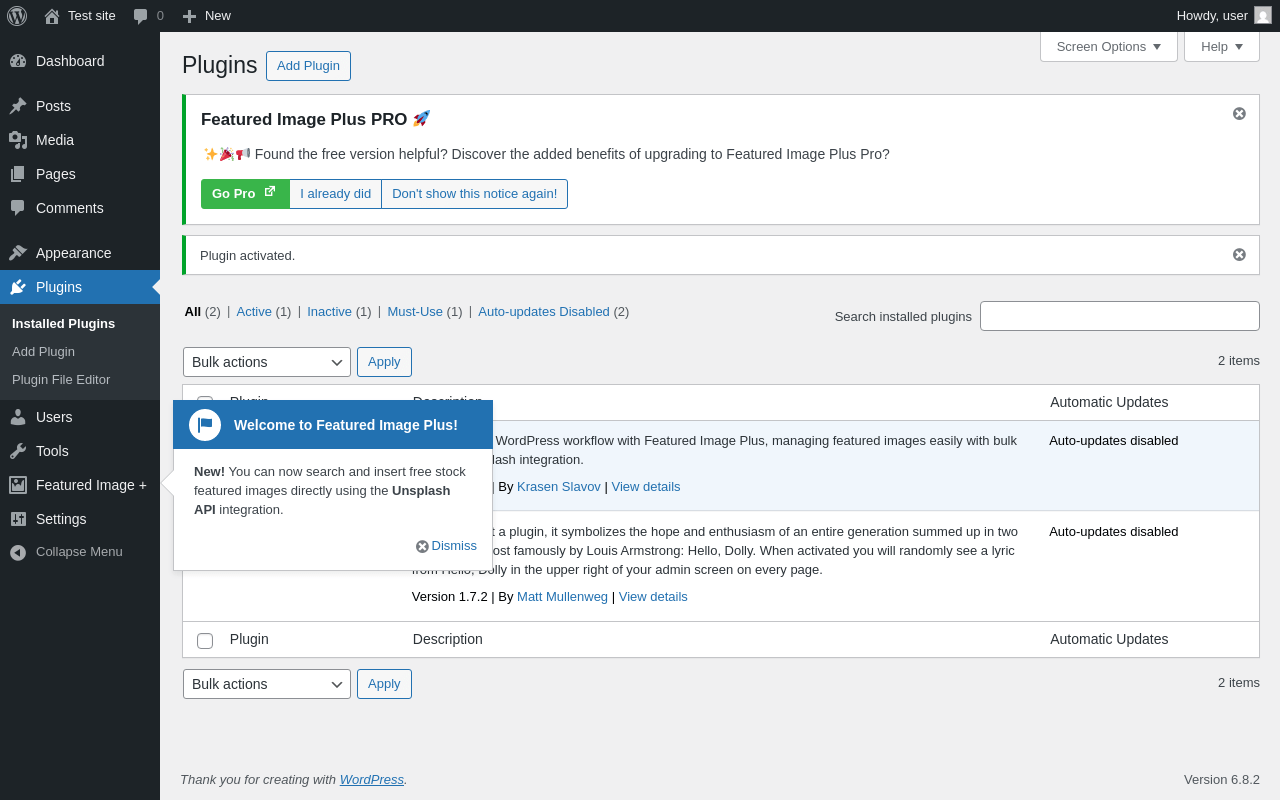Image resolution: width=1280 pixels, height=800 pixels.
Task: Open Appearance via the paintbrush icon
Action: click(18, 253)
